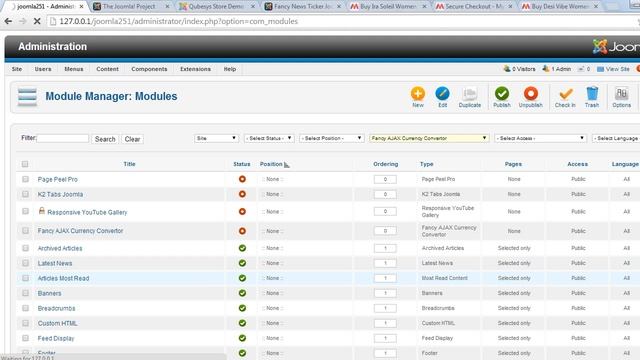
Task: Check the Fancy AJAX Currency Convertor checkbox
Action: pyautogui.click(x=25, y=231)
